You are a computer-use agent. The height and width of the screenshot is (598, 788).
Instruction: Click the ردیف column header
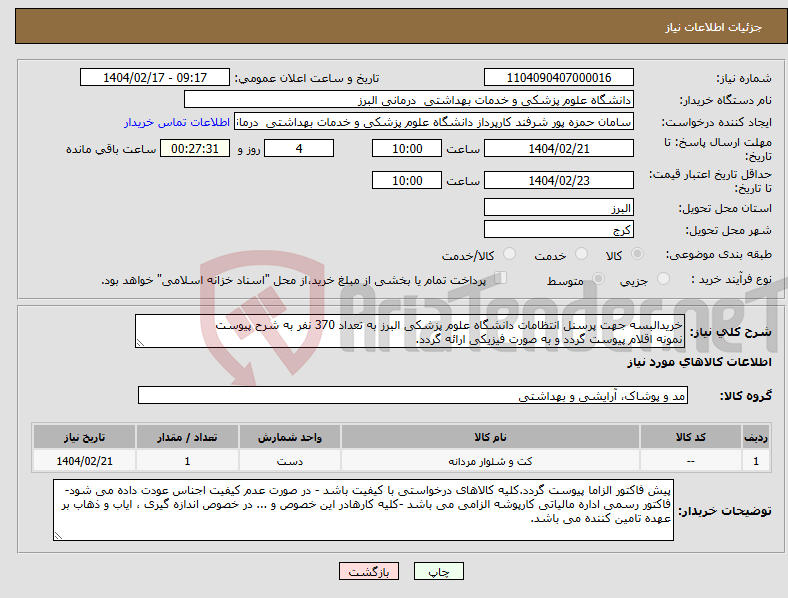(756, 437)
